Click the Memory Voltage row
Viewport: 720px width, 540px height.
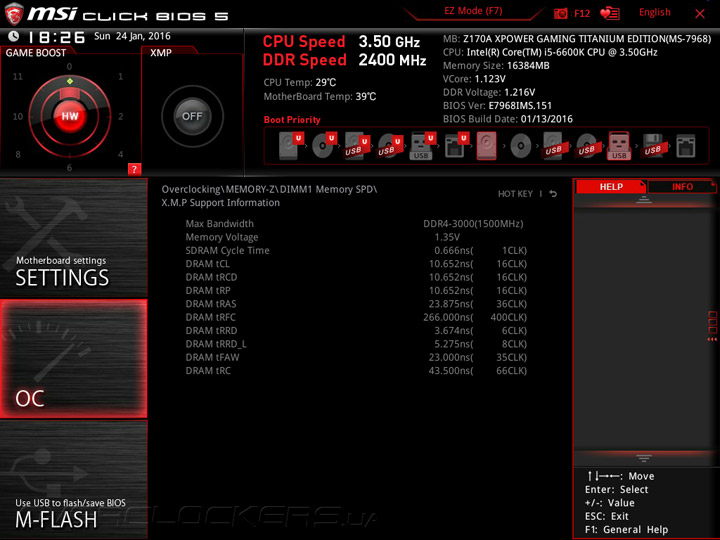click(356, 237)
